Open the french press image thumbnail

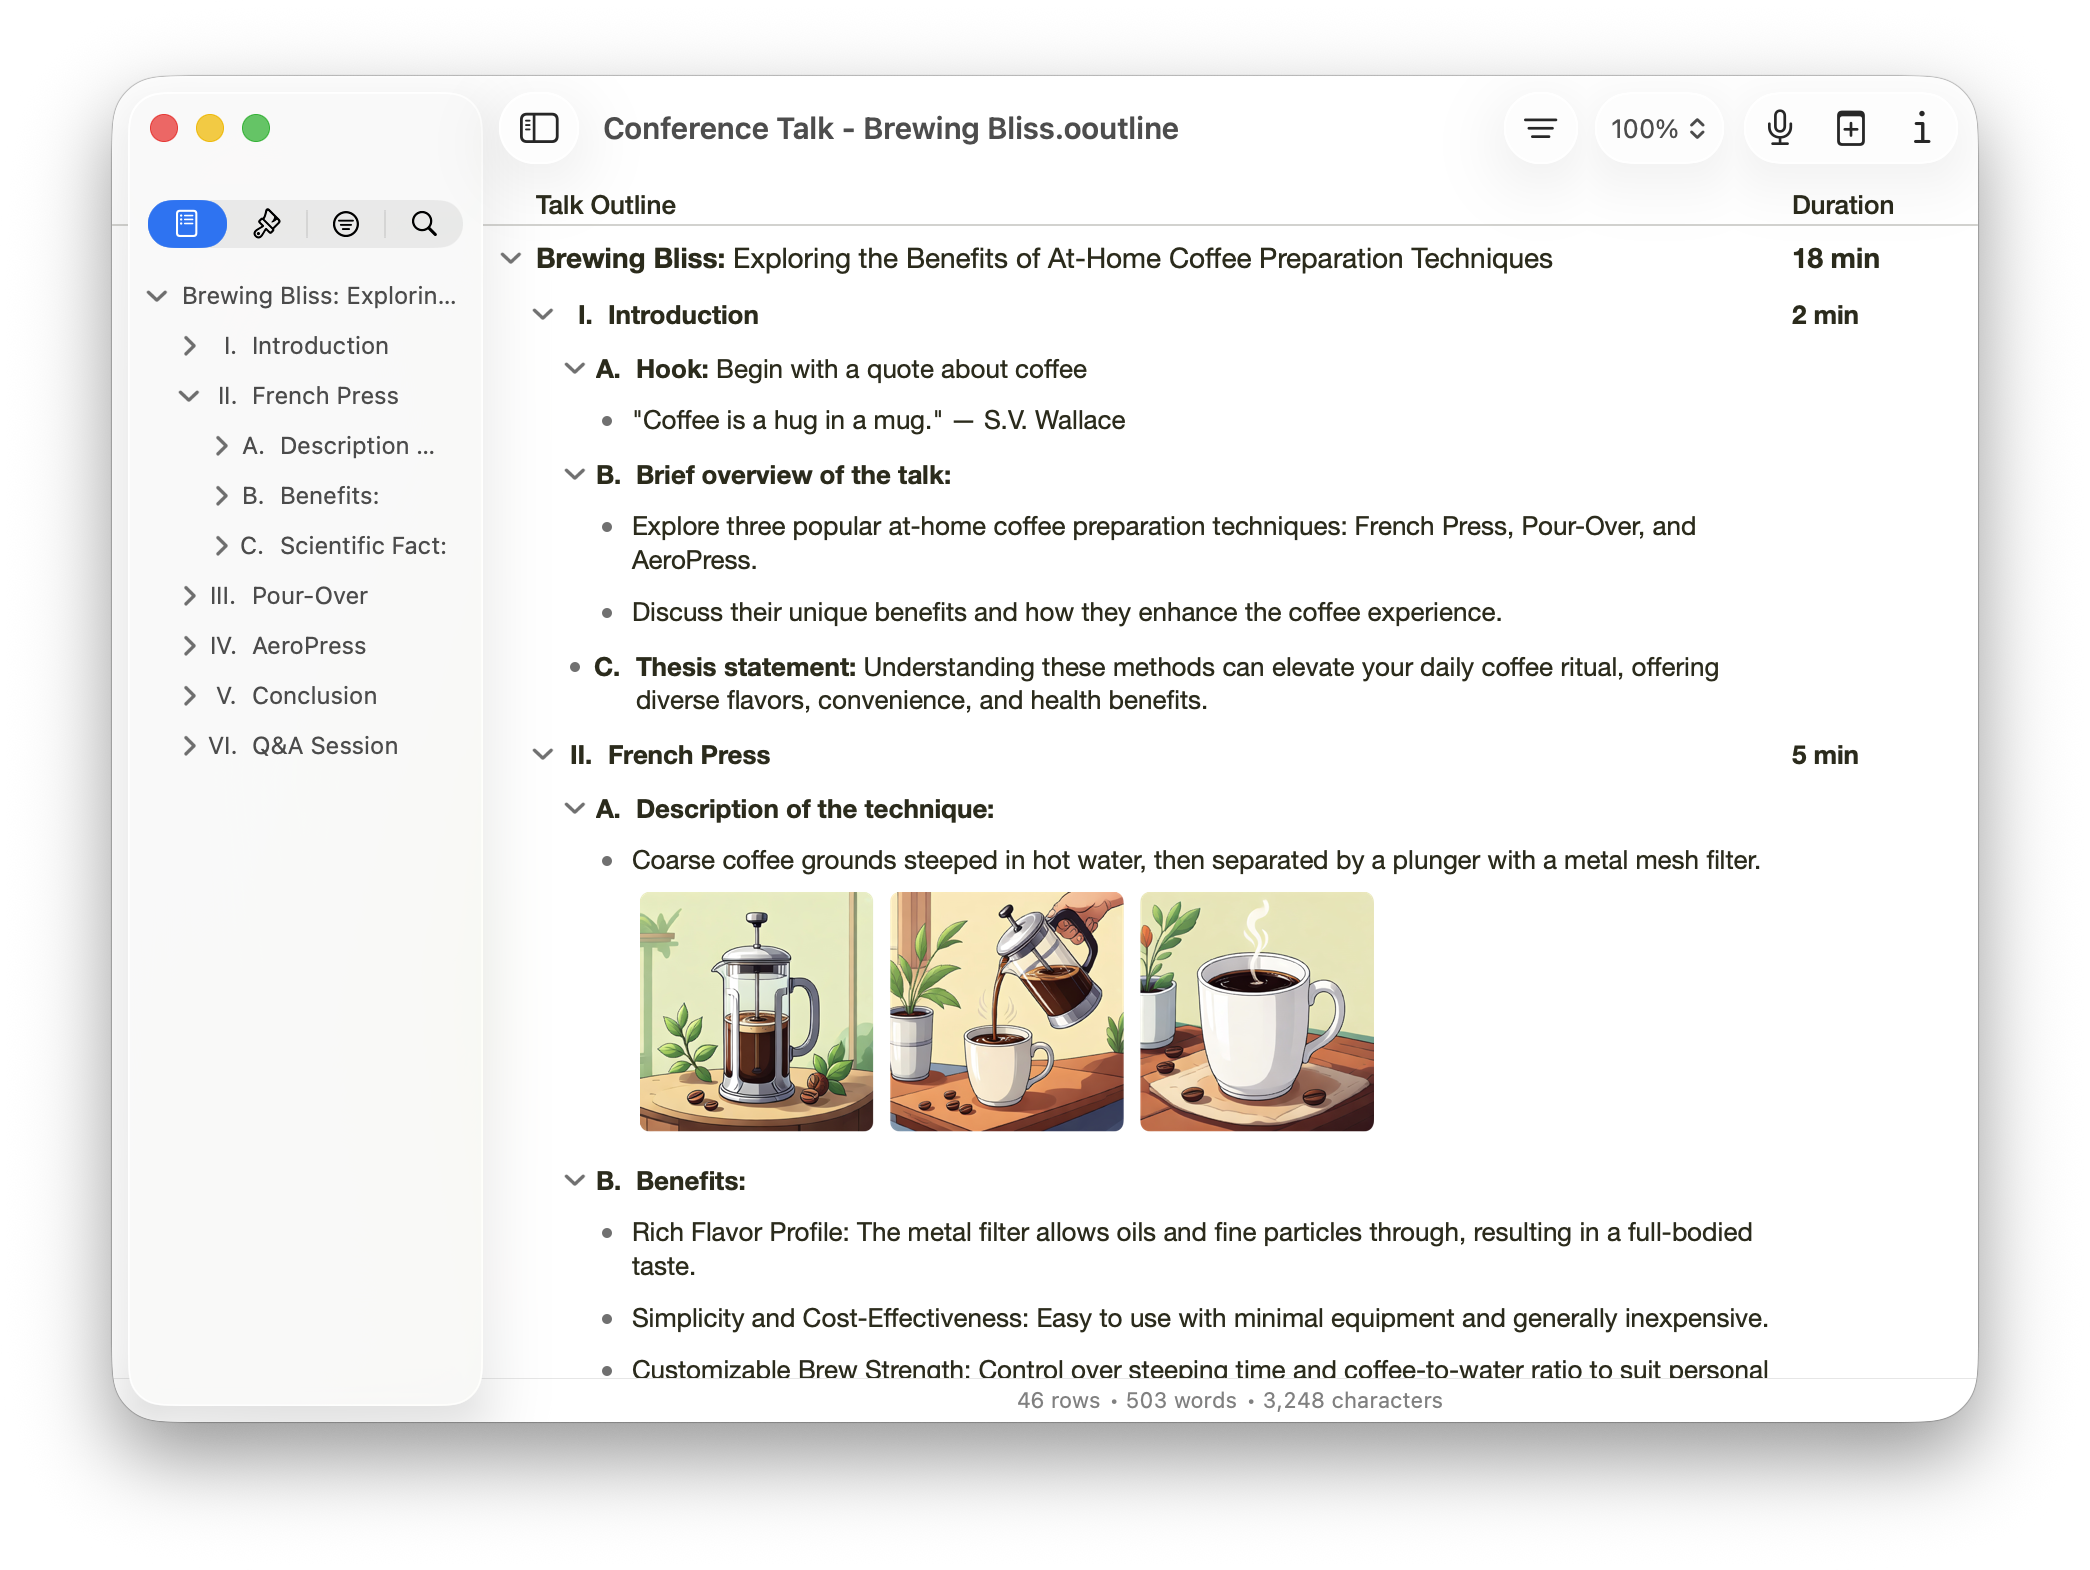[x=756, y=1012]
